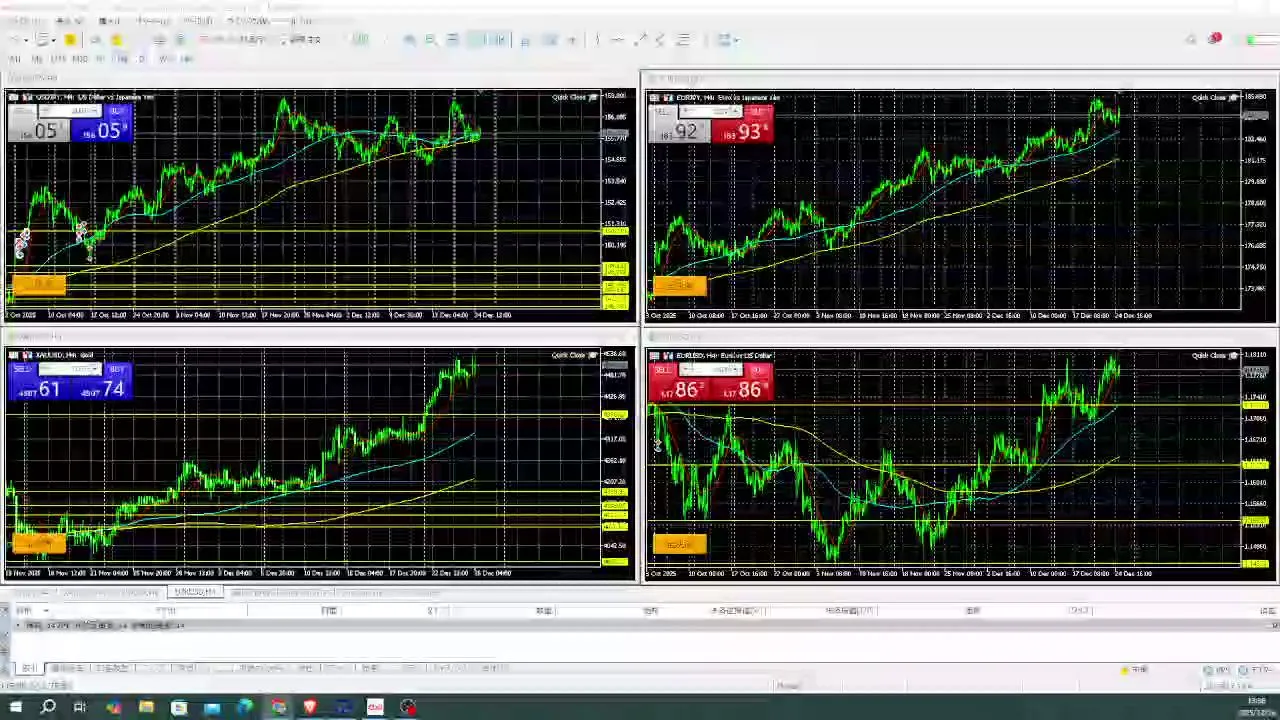
Task: Click the lot volume field on EURJPY panel
Action: [711, 110]
